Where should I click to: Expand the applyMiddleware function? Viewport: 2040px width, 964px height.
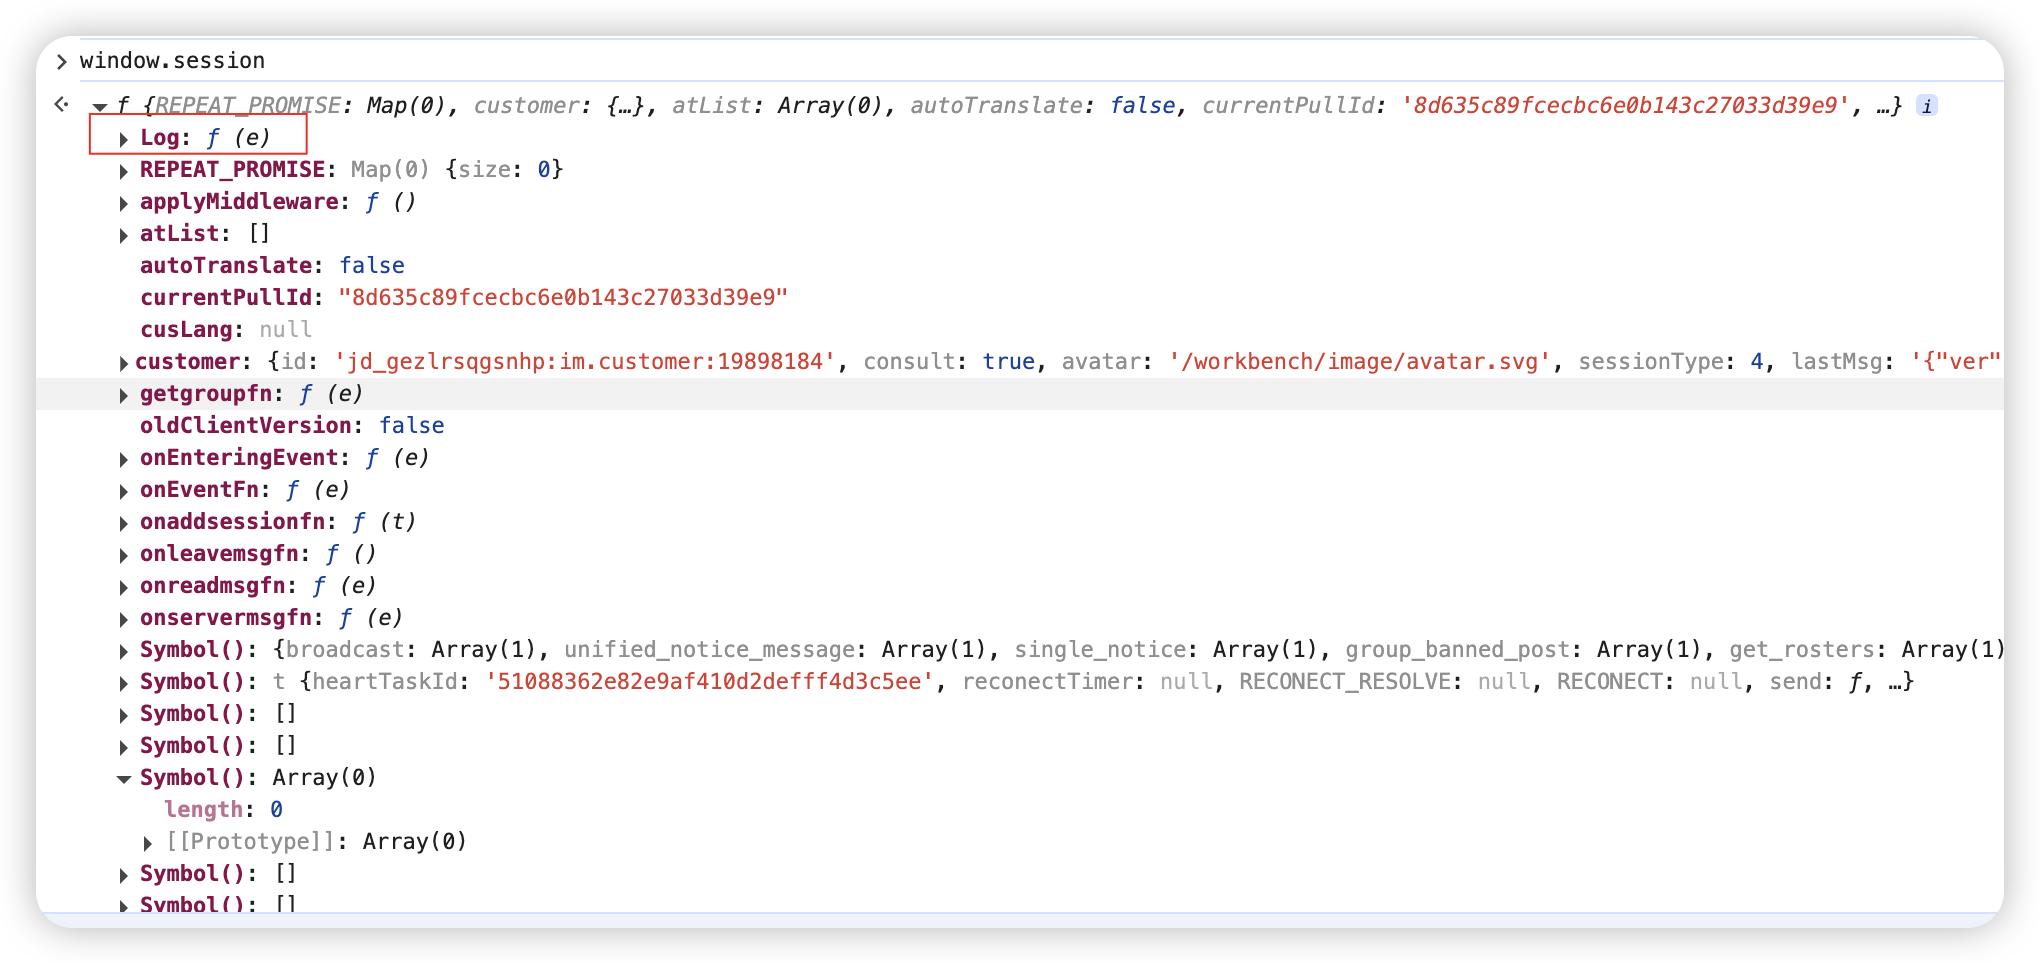pyautogui.click(x=123, y=203)
